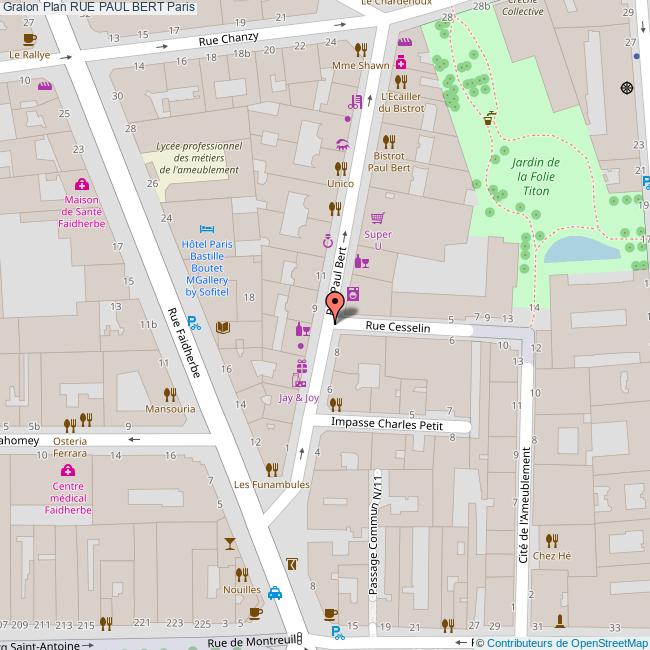Select the Mansouria restaurant icon
This screenshot has width=650, height=650.
[x=170, y=394]
